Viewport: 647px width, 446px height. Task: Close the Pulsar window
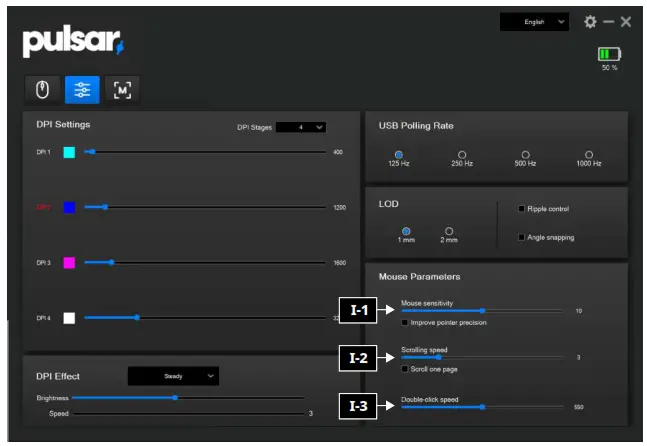626,22
